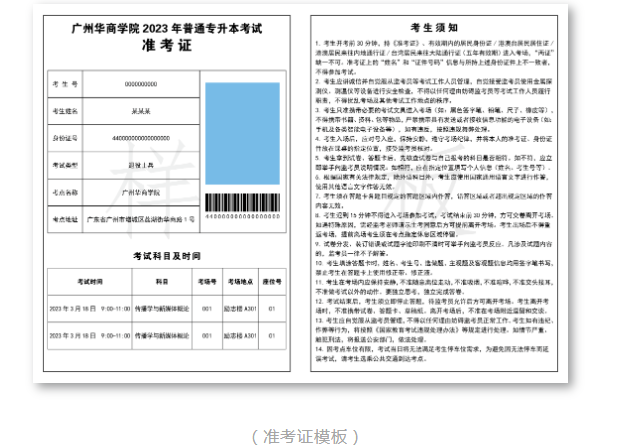Screen dimensions: 619x448
Task: Click the caption '（准考证模板）'
Action: pos(305,437)
